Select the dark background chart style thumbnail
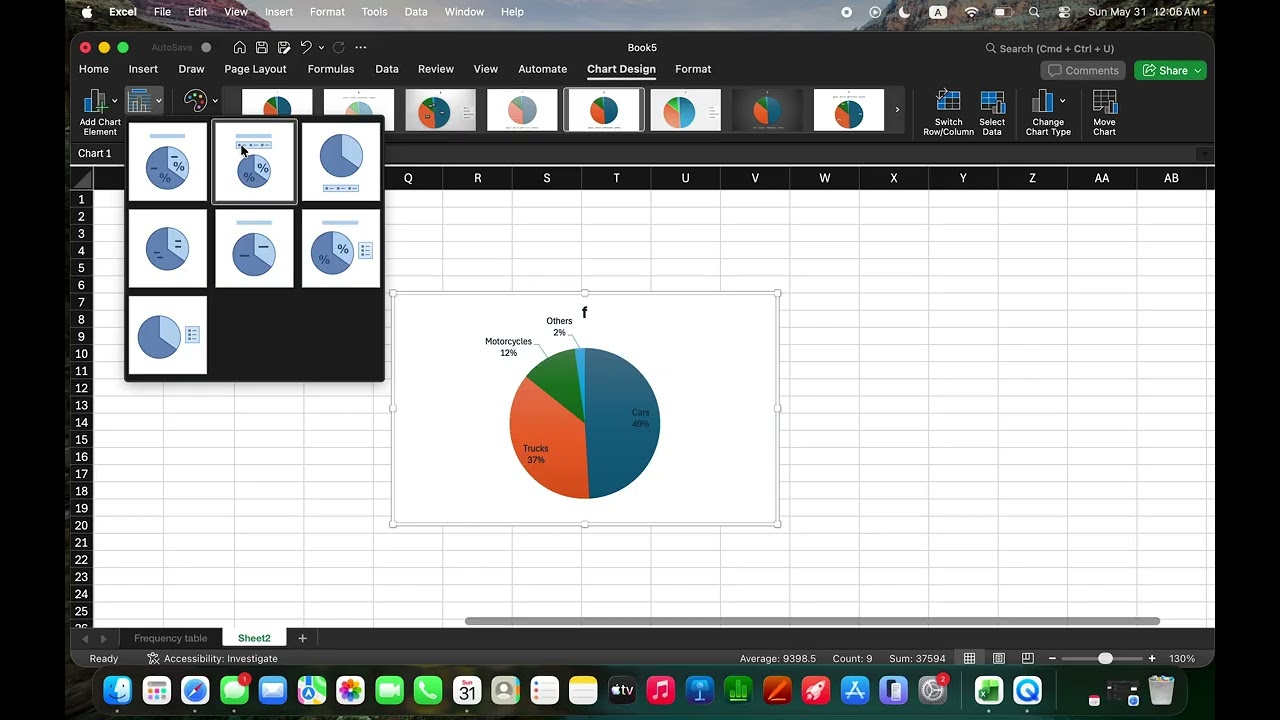 [x=767, y=110]
